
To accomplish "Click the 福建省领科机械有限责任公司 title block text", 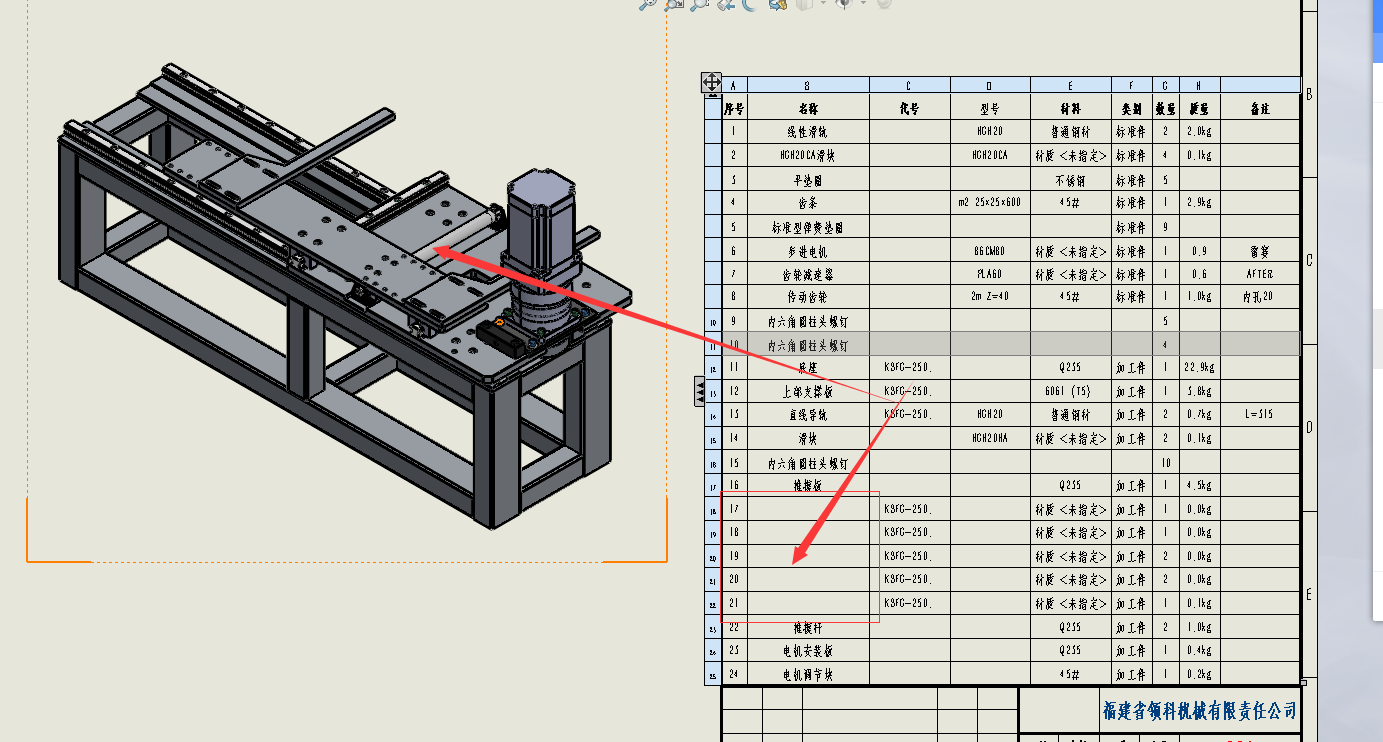I will coord(1199,711).
